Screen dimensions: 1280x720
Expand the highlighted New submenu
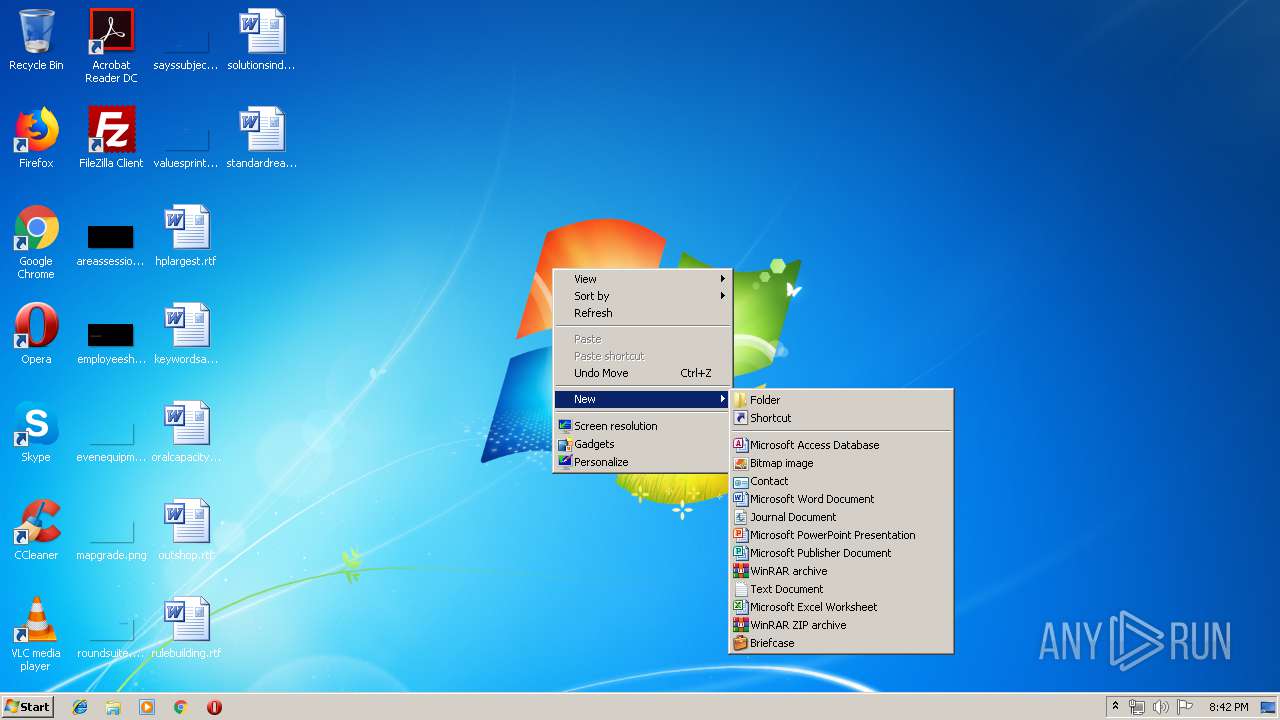coord(642,399)
